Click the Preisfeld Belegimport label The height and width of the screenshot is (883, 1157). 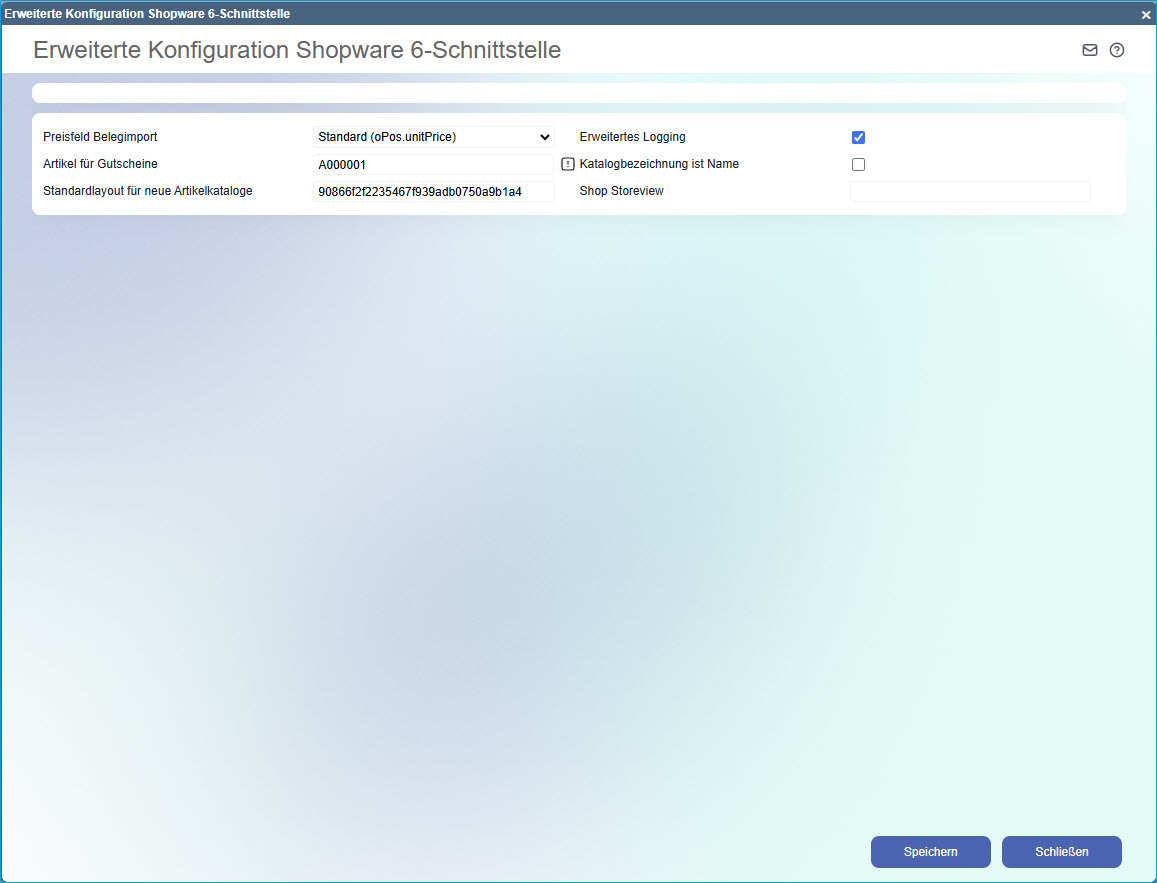(x=100, y=137)
